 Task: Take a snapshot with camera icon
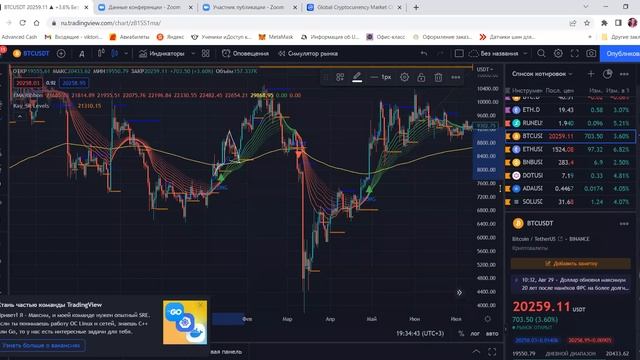pyautogui.click(x=591, y=53)
